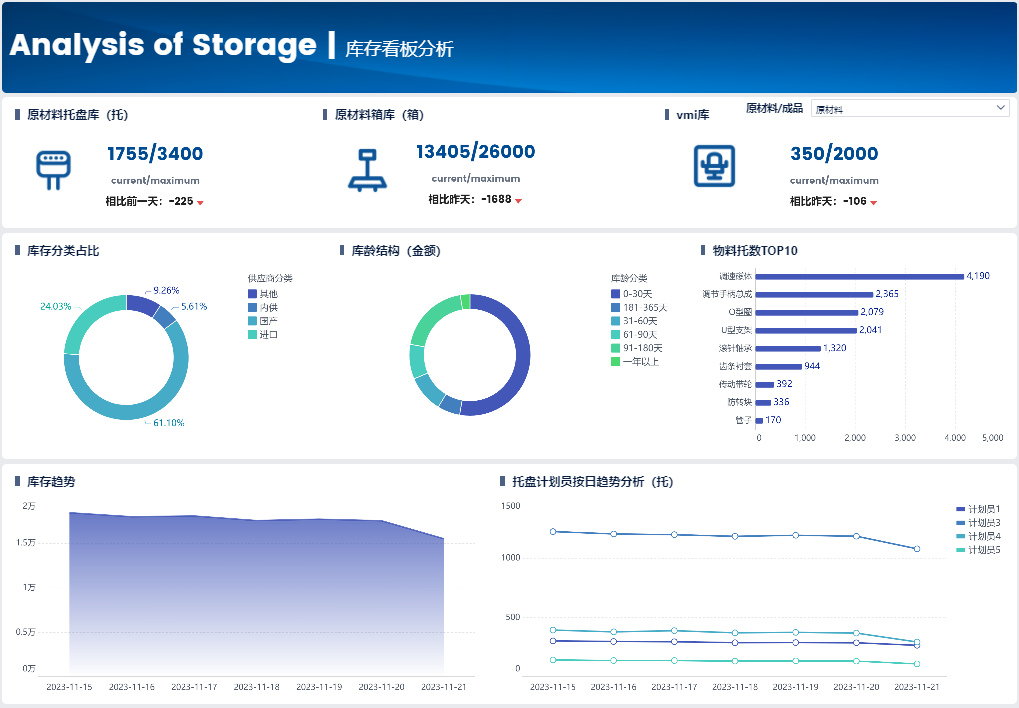Click the 1755/3400 pallet count
The width and height of the screenshot is (1019, 708).
[x=155, y=154]
